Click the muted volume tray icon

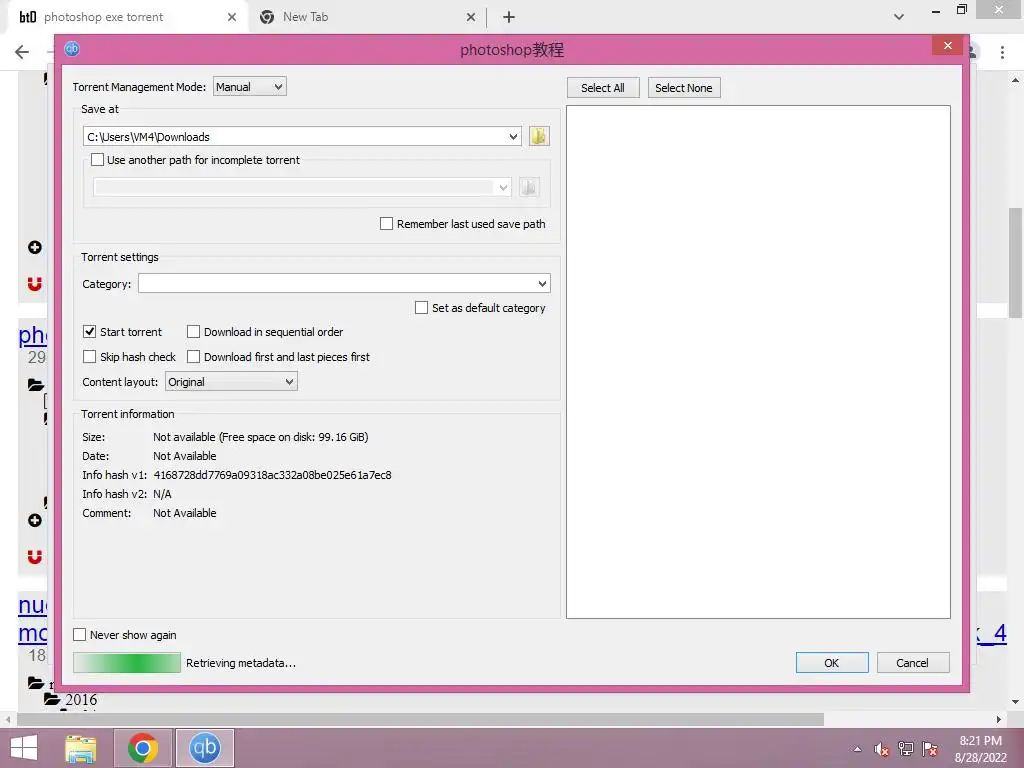(882, 749)
